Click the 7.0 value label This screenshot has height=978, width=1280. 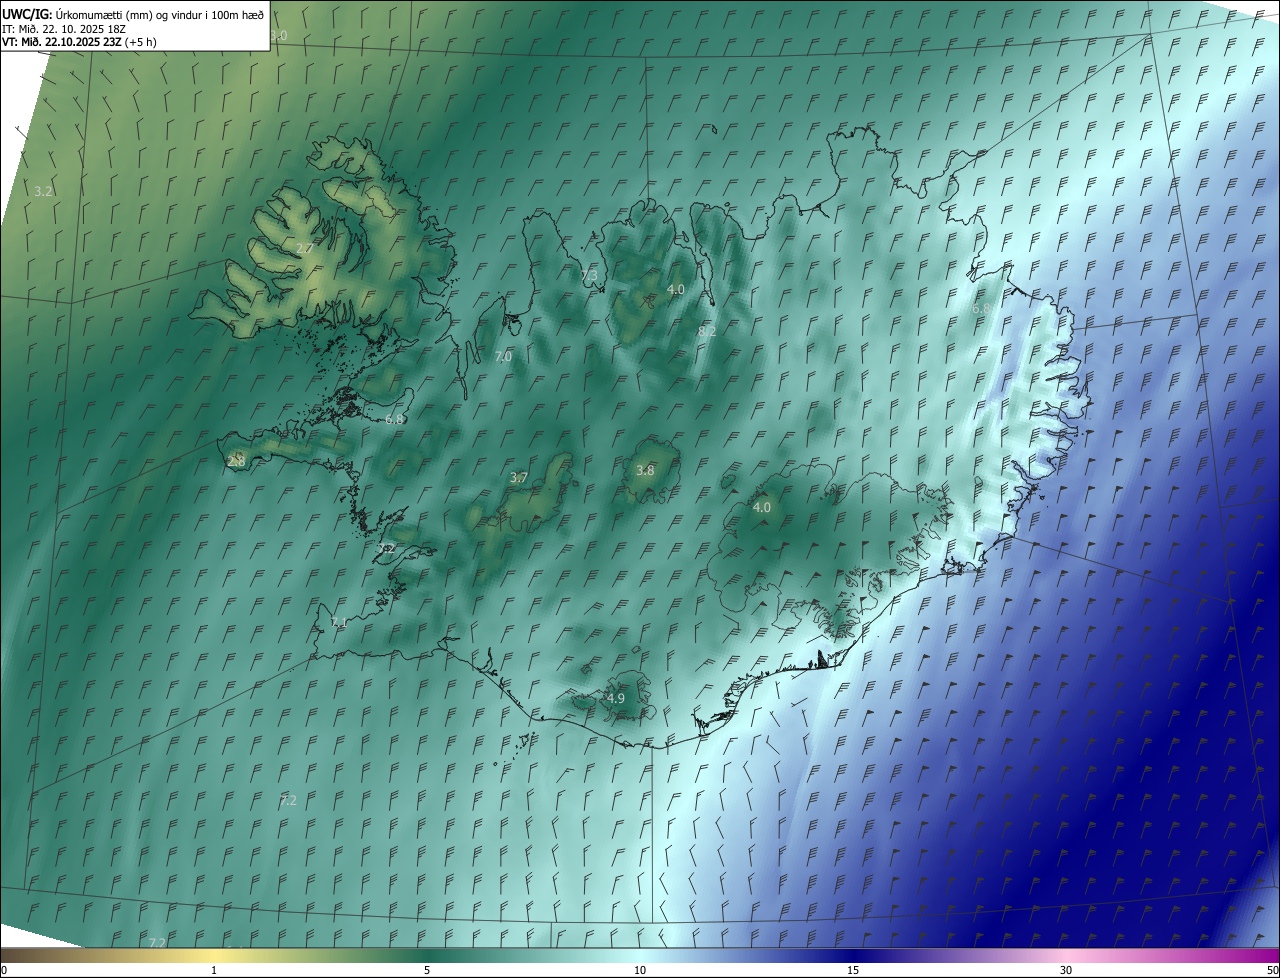[x=503, y=356]
